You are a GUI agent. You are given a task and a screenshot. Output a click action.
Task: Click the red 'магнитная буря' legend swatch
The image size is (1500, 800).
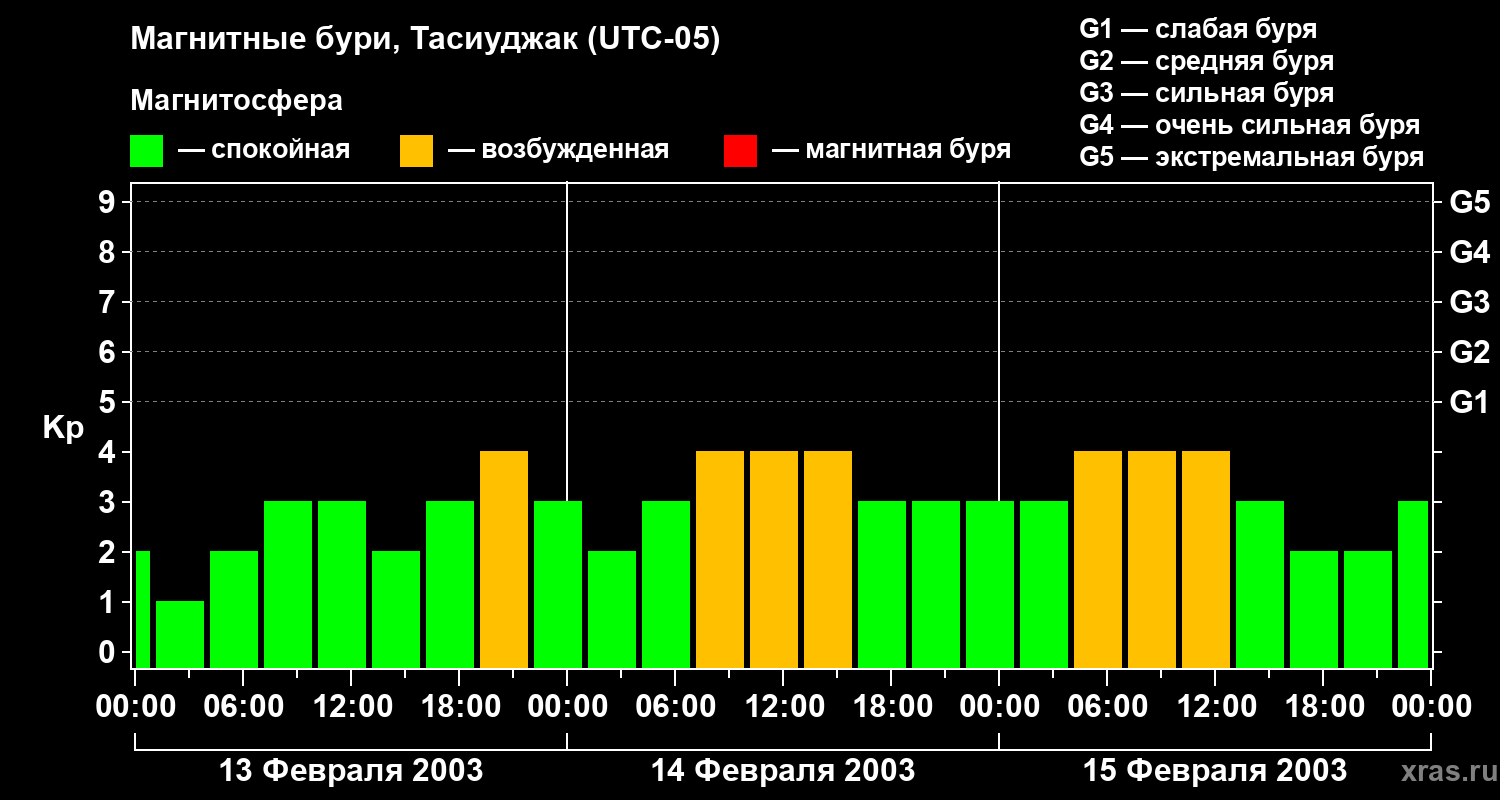[740, 150]
